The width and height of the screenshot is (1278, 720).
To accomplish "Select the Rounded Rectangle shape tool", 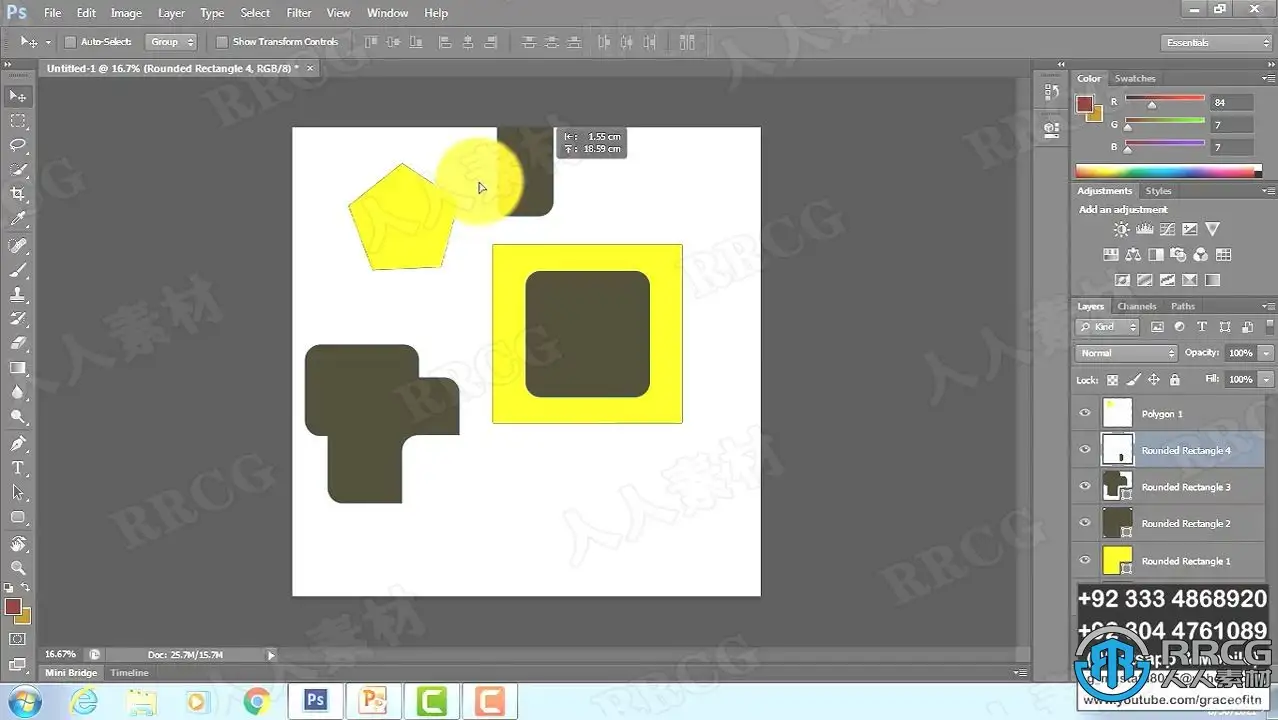I will pyautogui.click(x=18, y=518).
